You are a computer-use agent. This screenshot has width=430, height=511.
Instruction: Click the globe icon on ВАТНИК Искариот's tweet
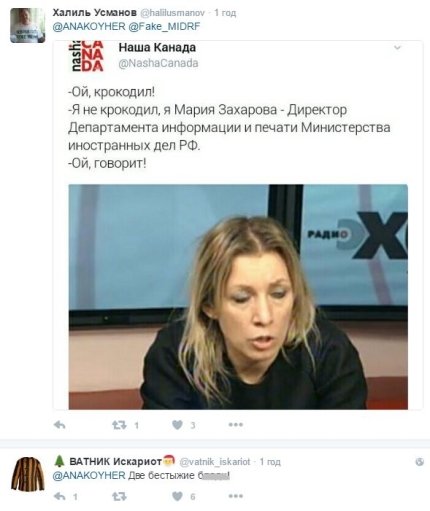pyautogui.click(x=419, y=461)
